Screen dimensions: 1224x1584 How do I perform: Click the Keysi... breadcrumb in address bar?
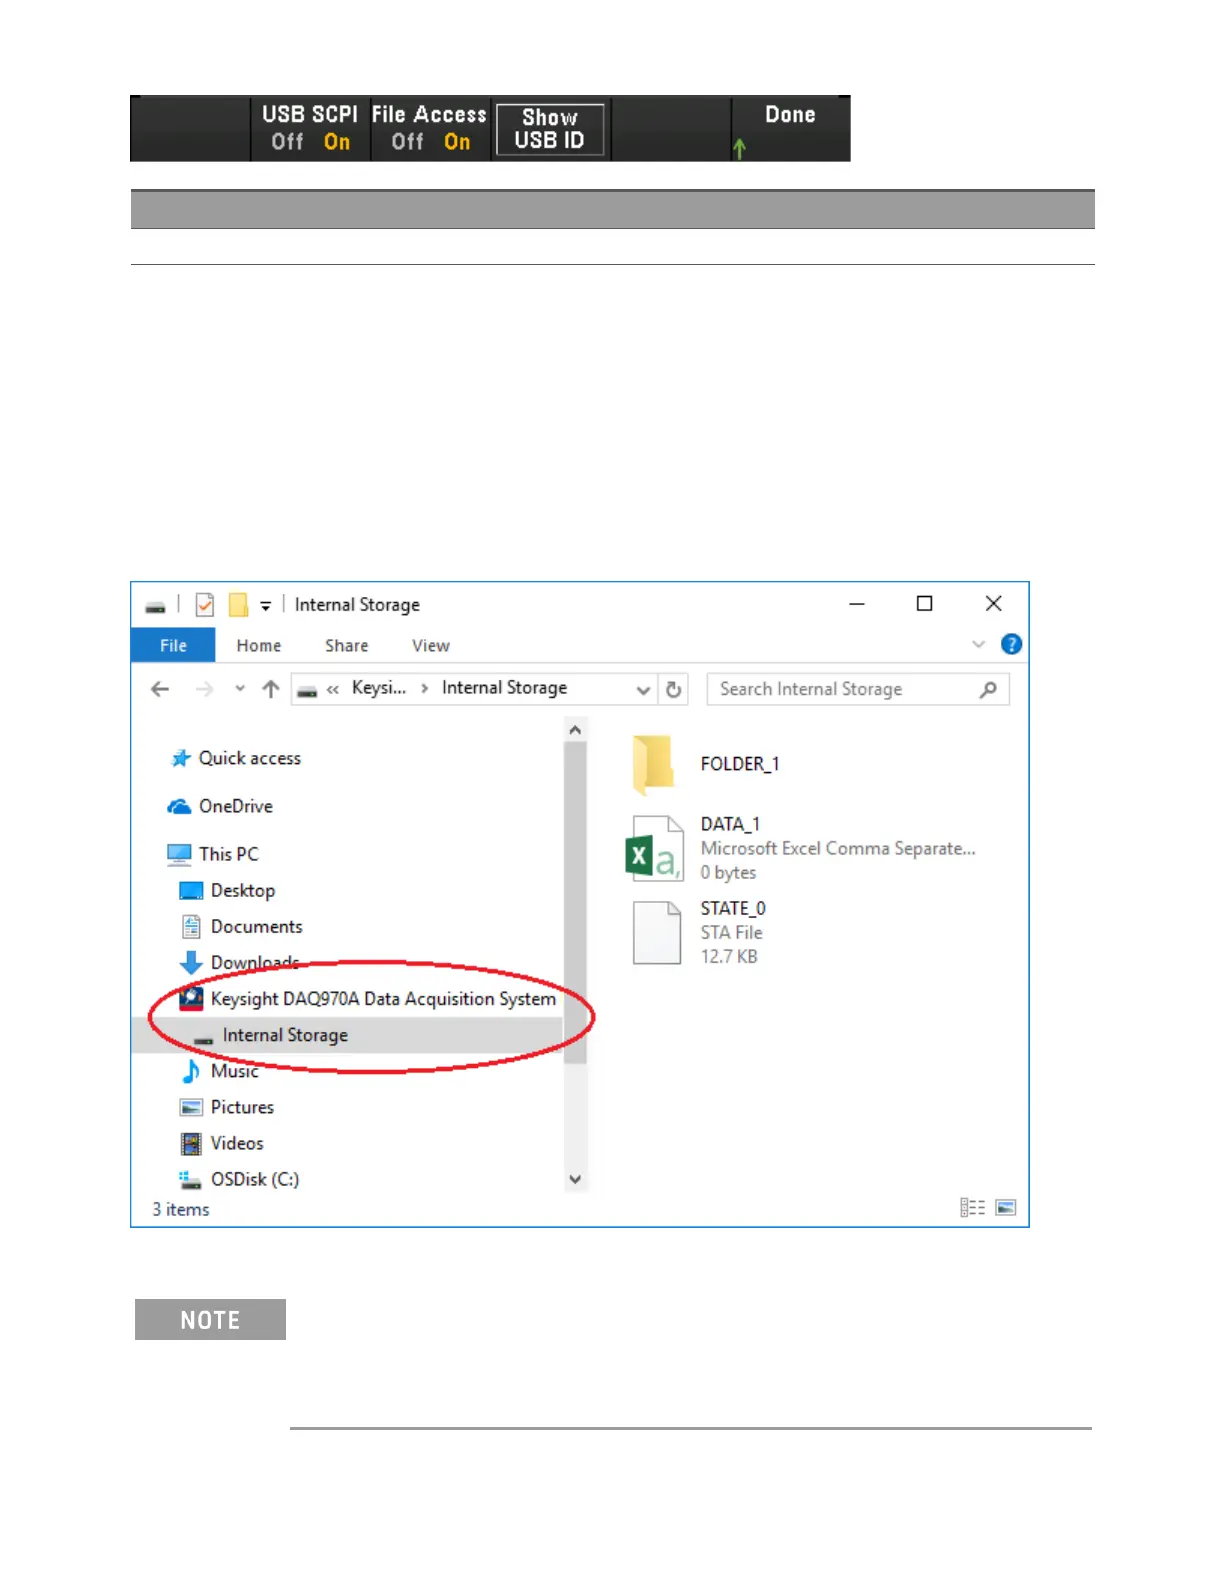pos(379,688)
